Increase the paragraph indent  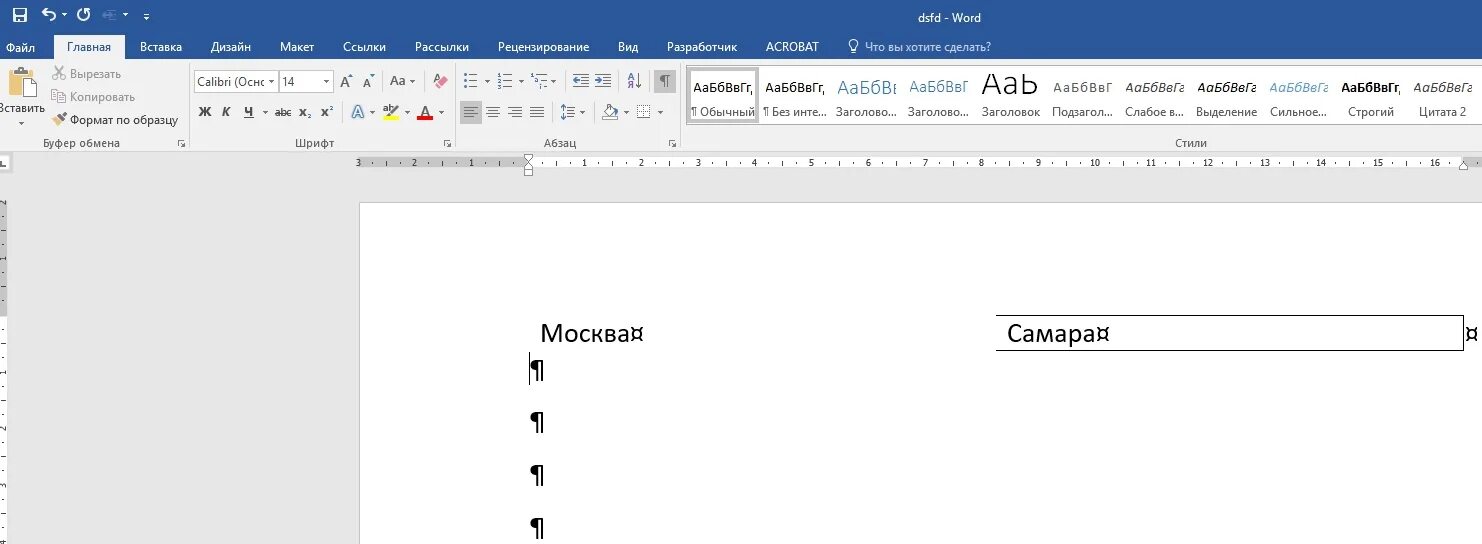point(603,82)
